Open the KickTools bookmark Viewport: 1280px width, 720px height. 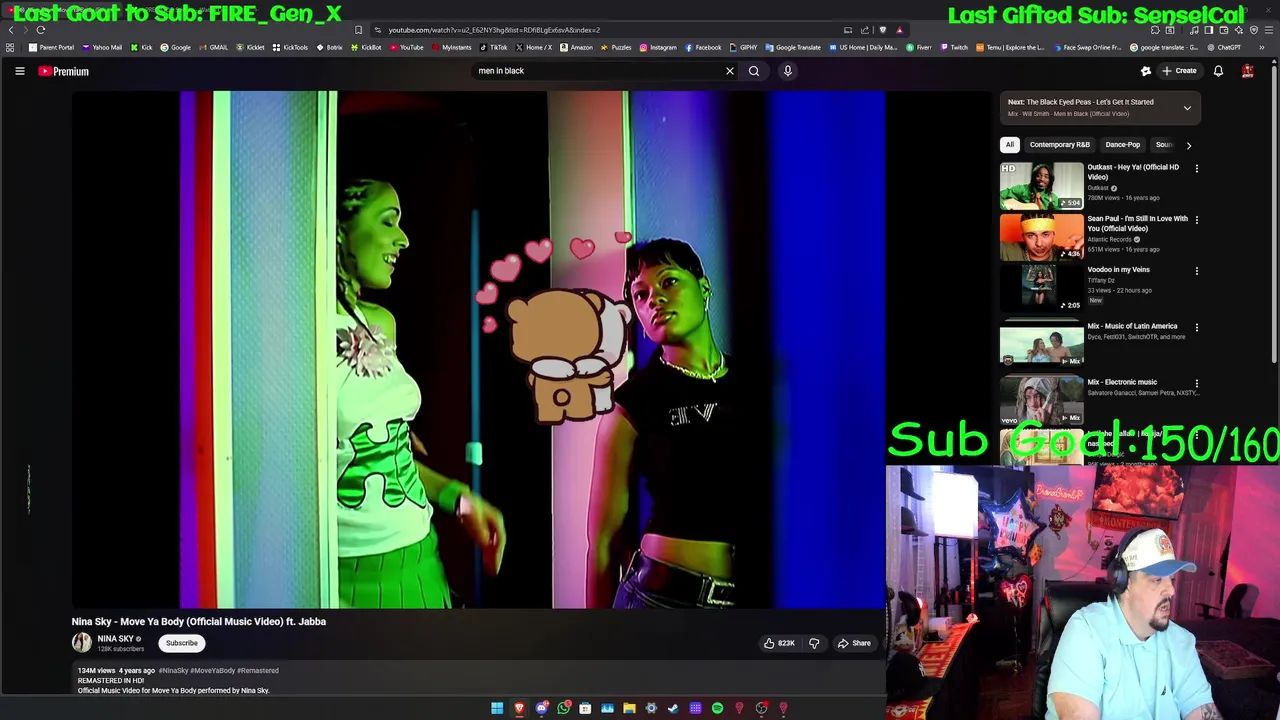(291, 47)
